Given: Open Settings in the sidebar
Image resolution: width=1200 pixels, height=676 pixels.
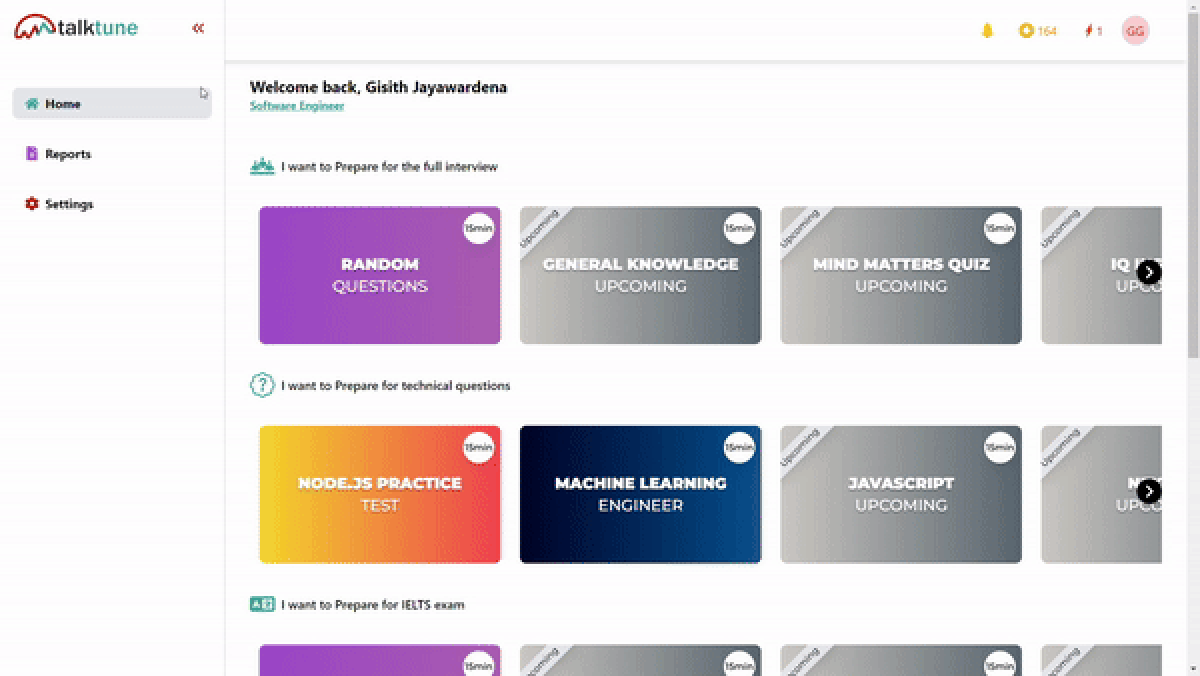Looking at the screenshot, I should tap(68, 204).
